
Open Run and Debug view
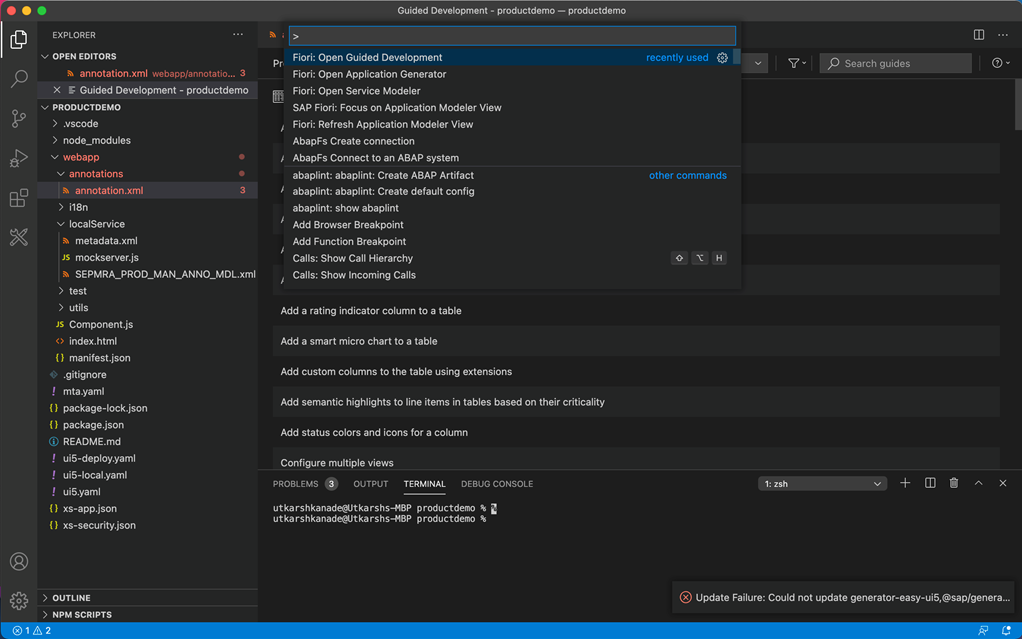(x=19, y=158)
